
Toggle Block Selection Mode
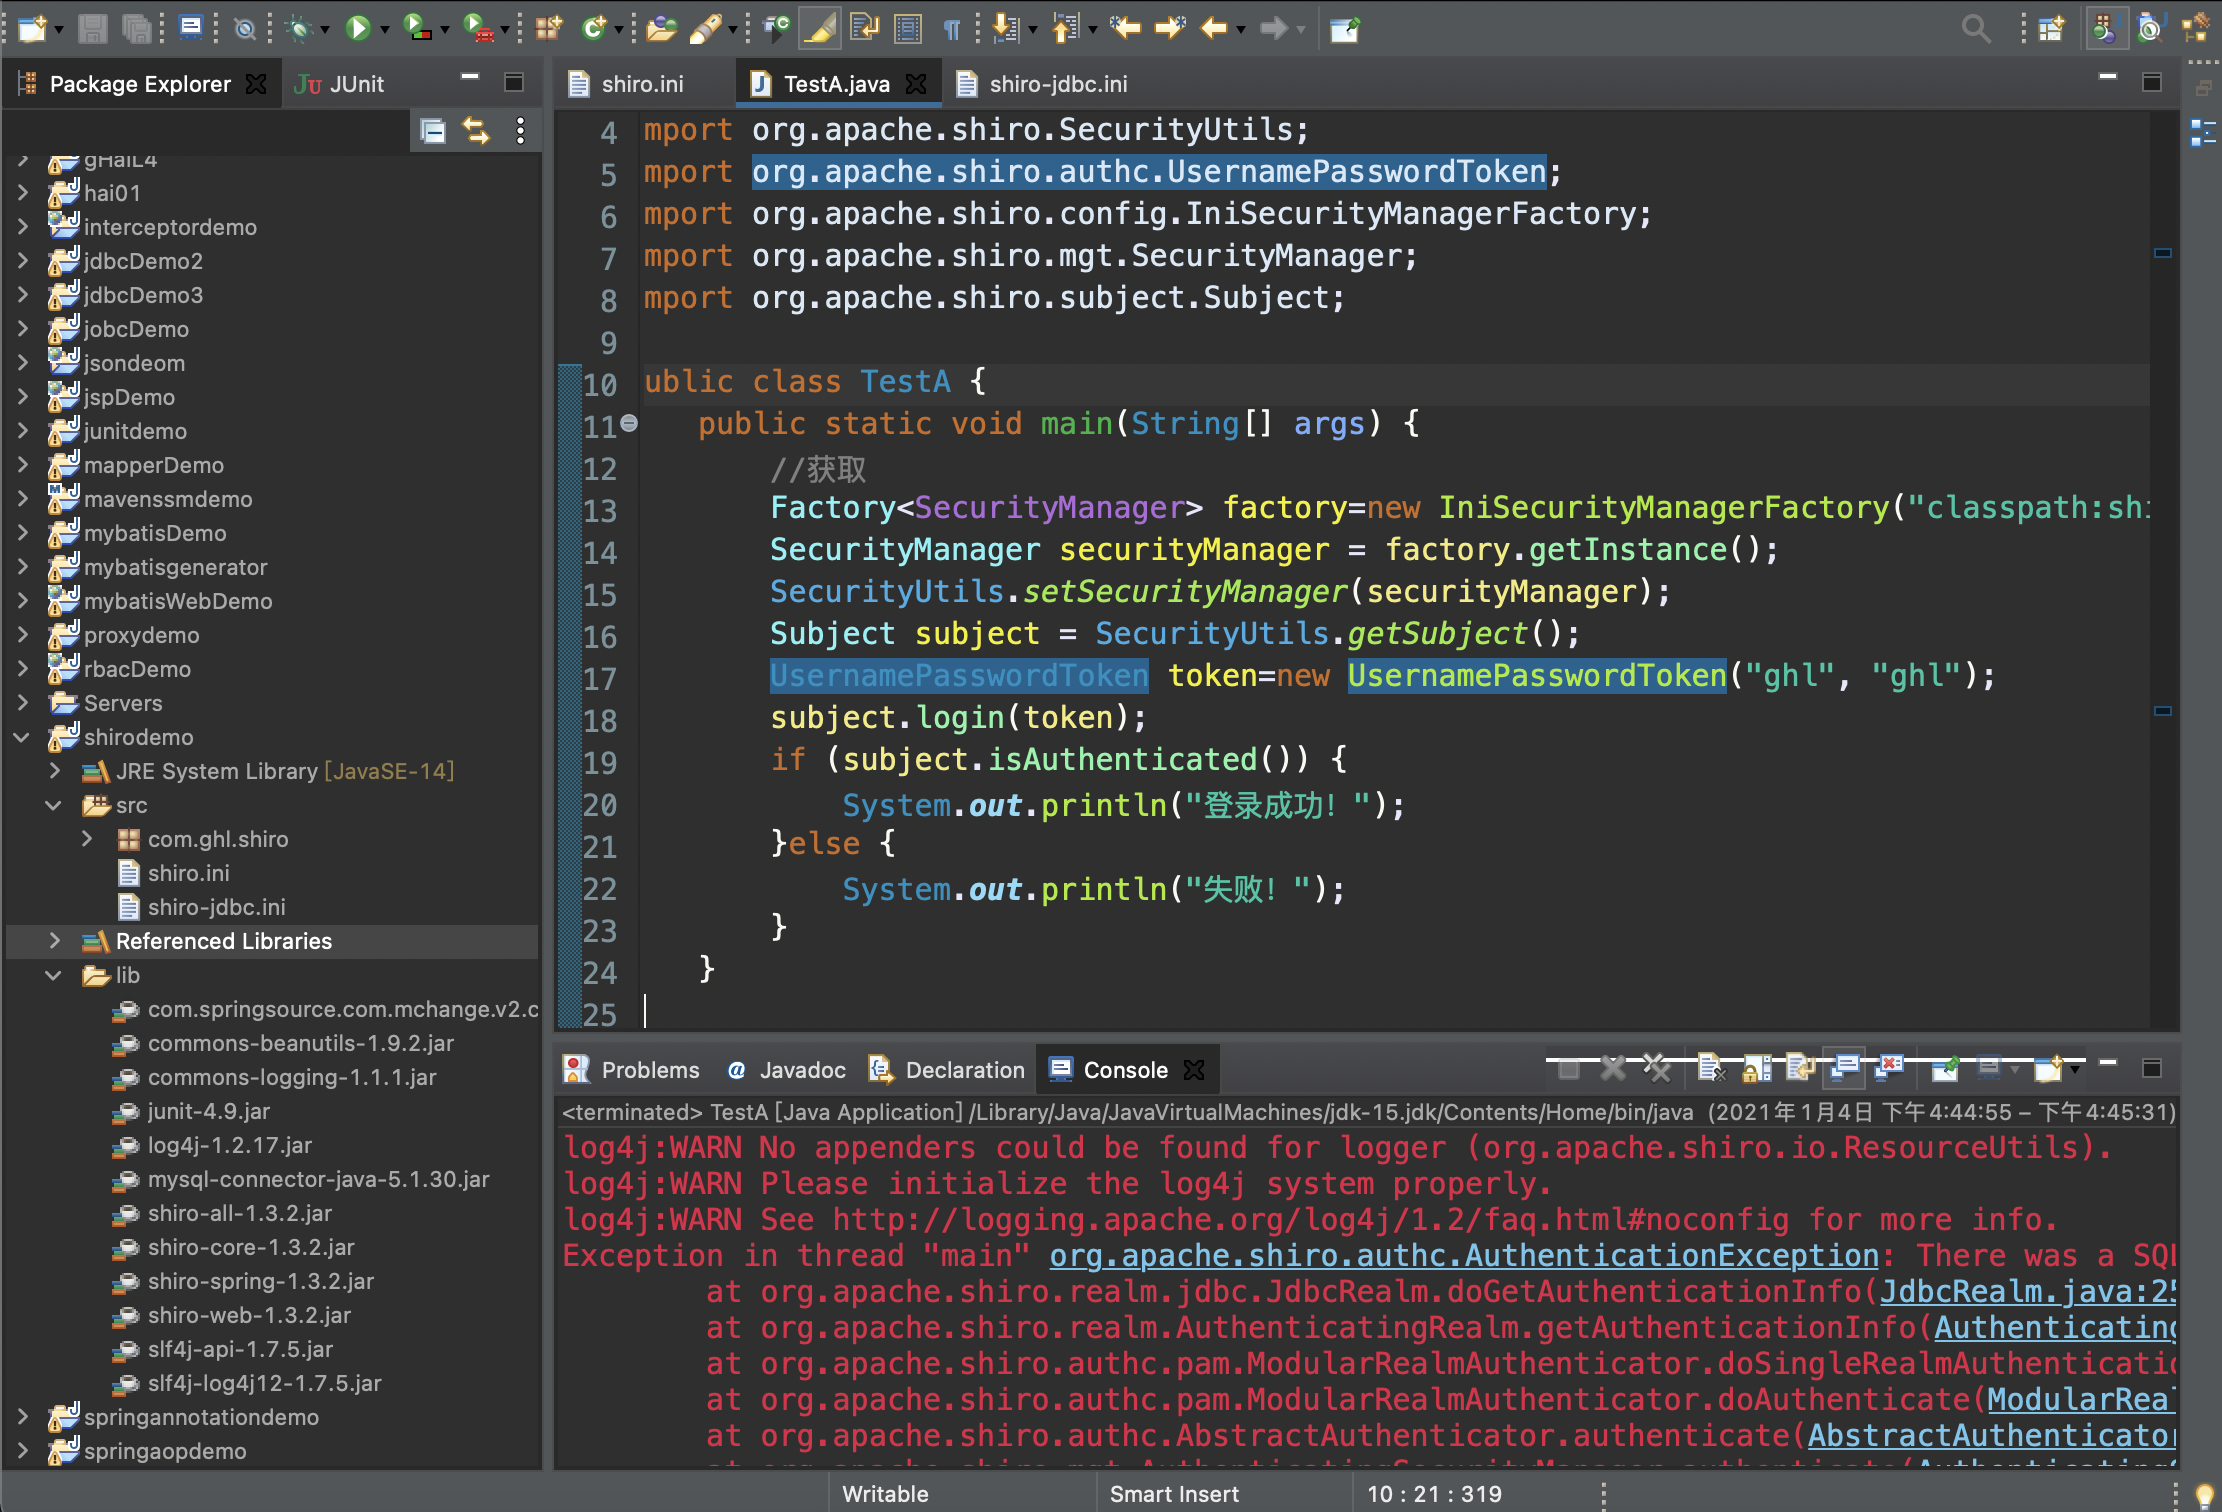[908, 28]
